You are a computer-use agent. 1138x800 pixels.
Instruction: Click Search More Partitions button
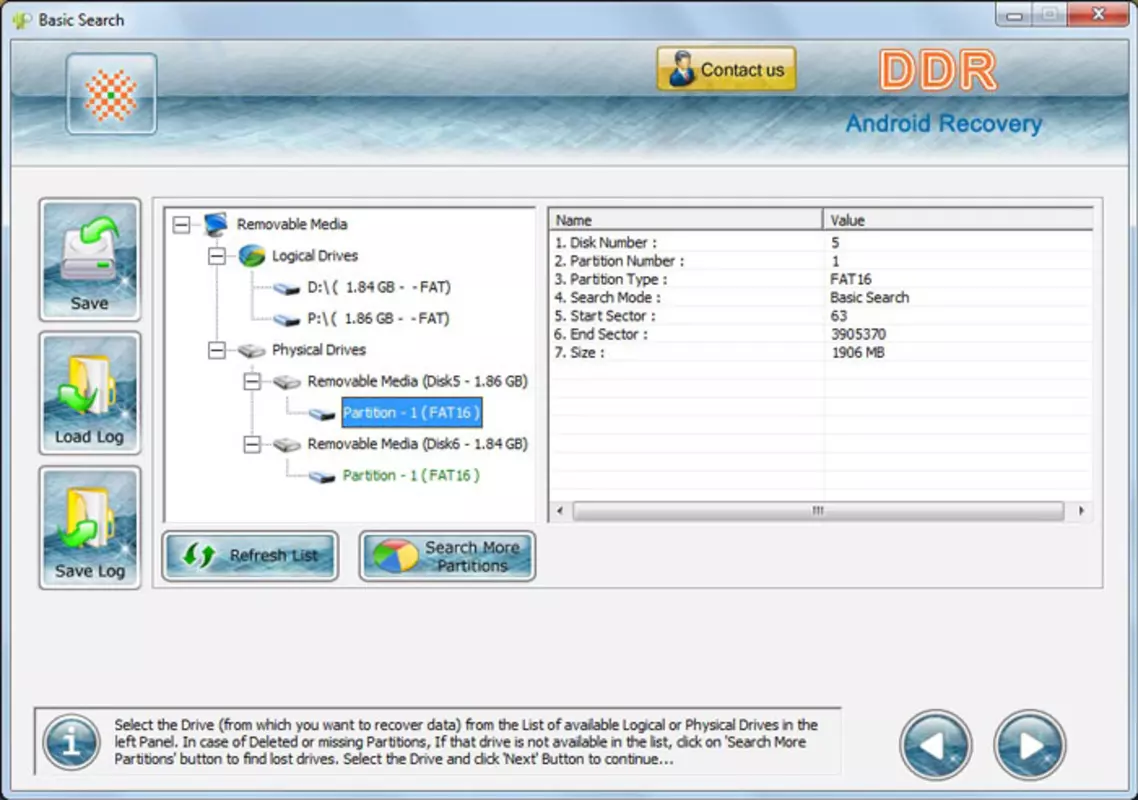tap(447, 556)
